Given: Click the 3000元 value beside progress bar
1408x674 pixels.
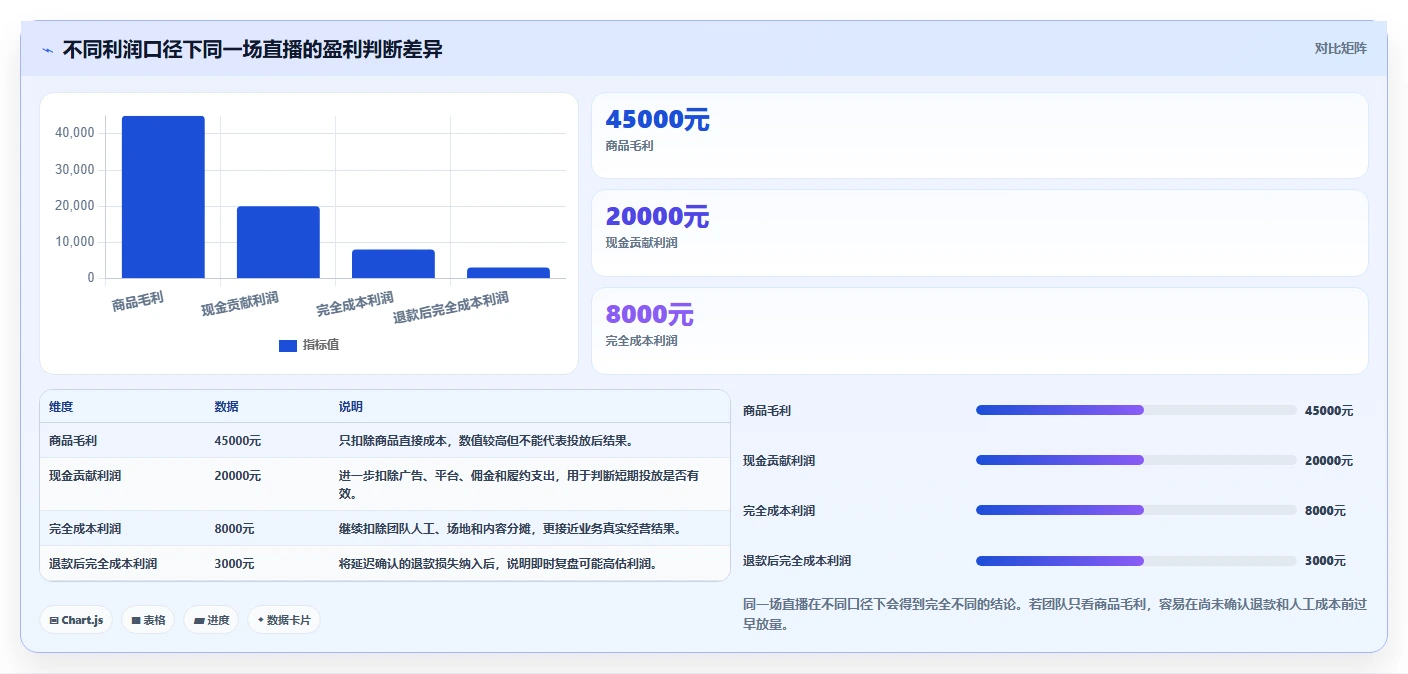Looking at the screenshot, I should tap(1325, 560).
